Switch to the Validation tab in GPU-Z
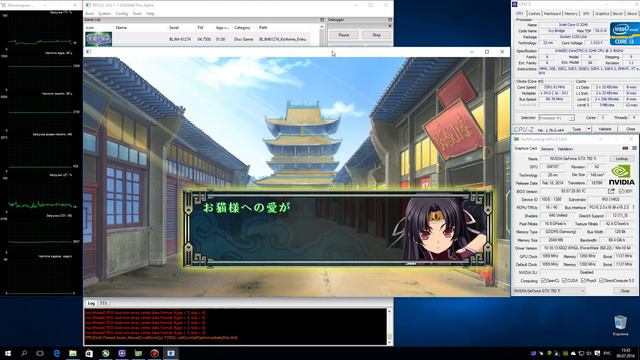Screen dimensions: 640x360 tap(565, 149)
